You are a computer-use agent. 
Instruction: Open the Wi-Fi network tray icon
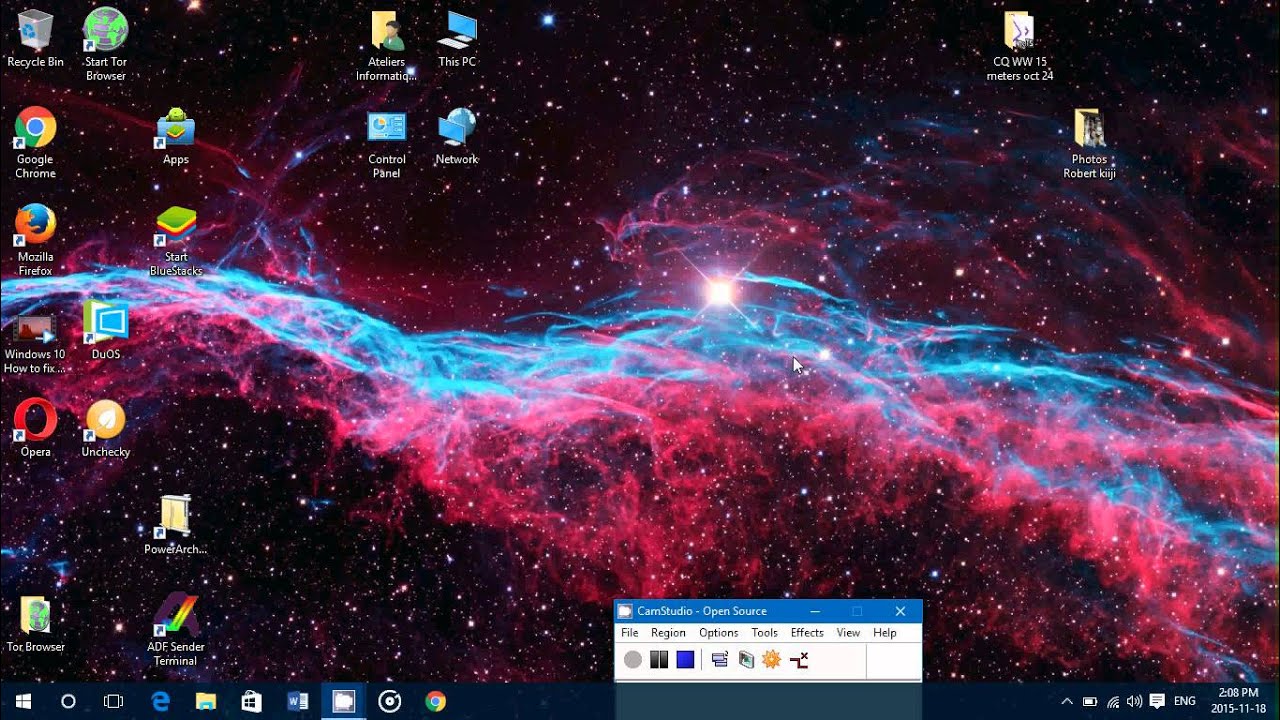[x=1112, y=701]
